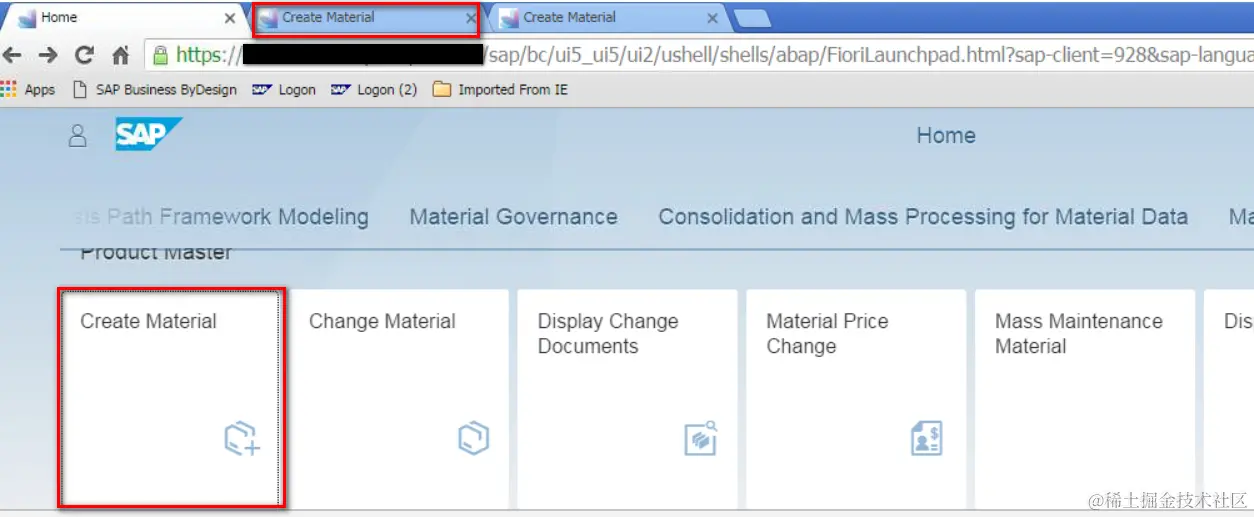This screenshot has width=1254, height=517.
Task: Select Consolidation and Mass Processing for Material Data
Action: click(923, 217)
